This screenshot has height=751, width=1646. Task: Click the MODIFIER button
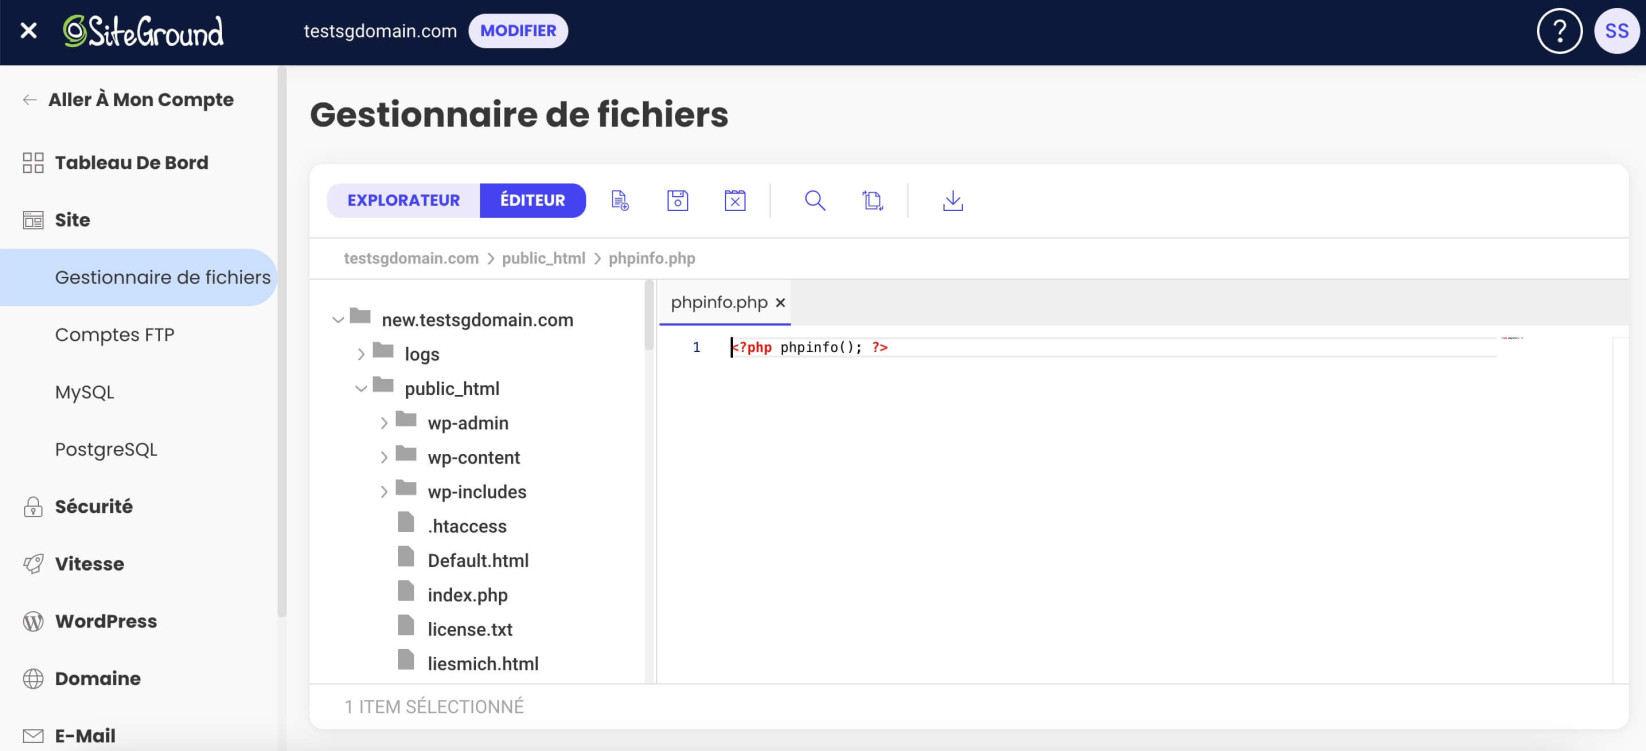point(518,31)
